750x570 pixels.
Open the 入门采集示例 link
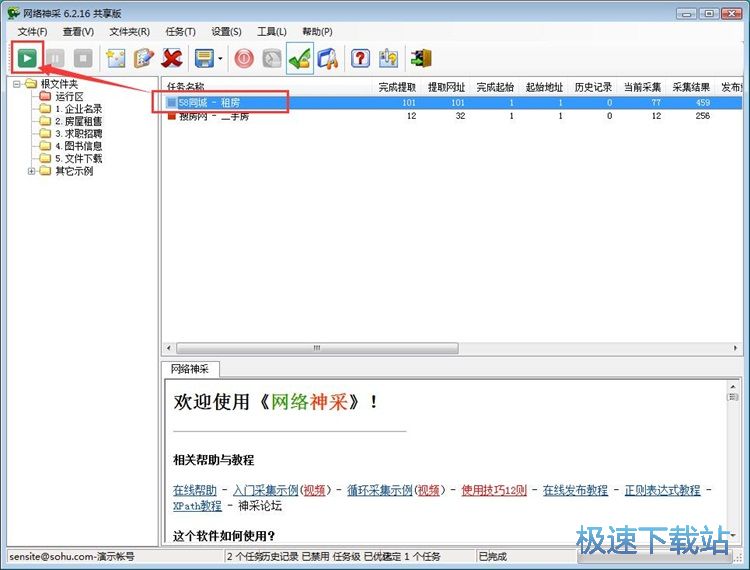(265, 490)
